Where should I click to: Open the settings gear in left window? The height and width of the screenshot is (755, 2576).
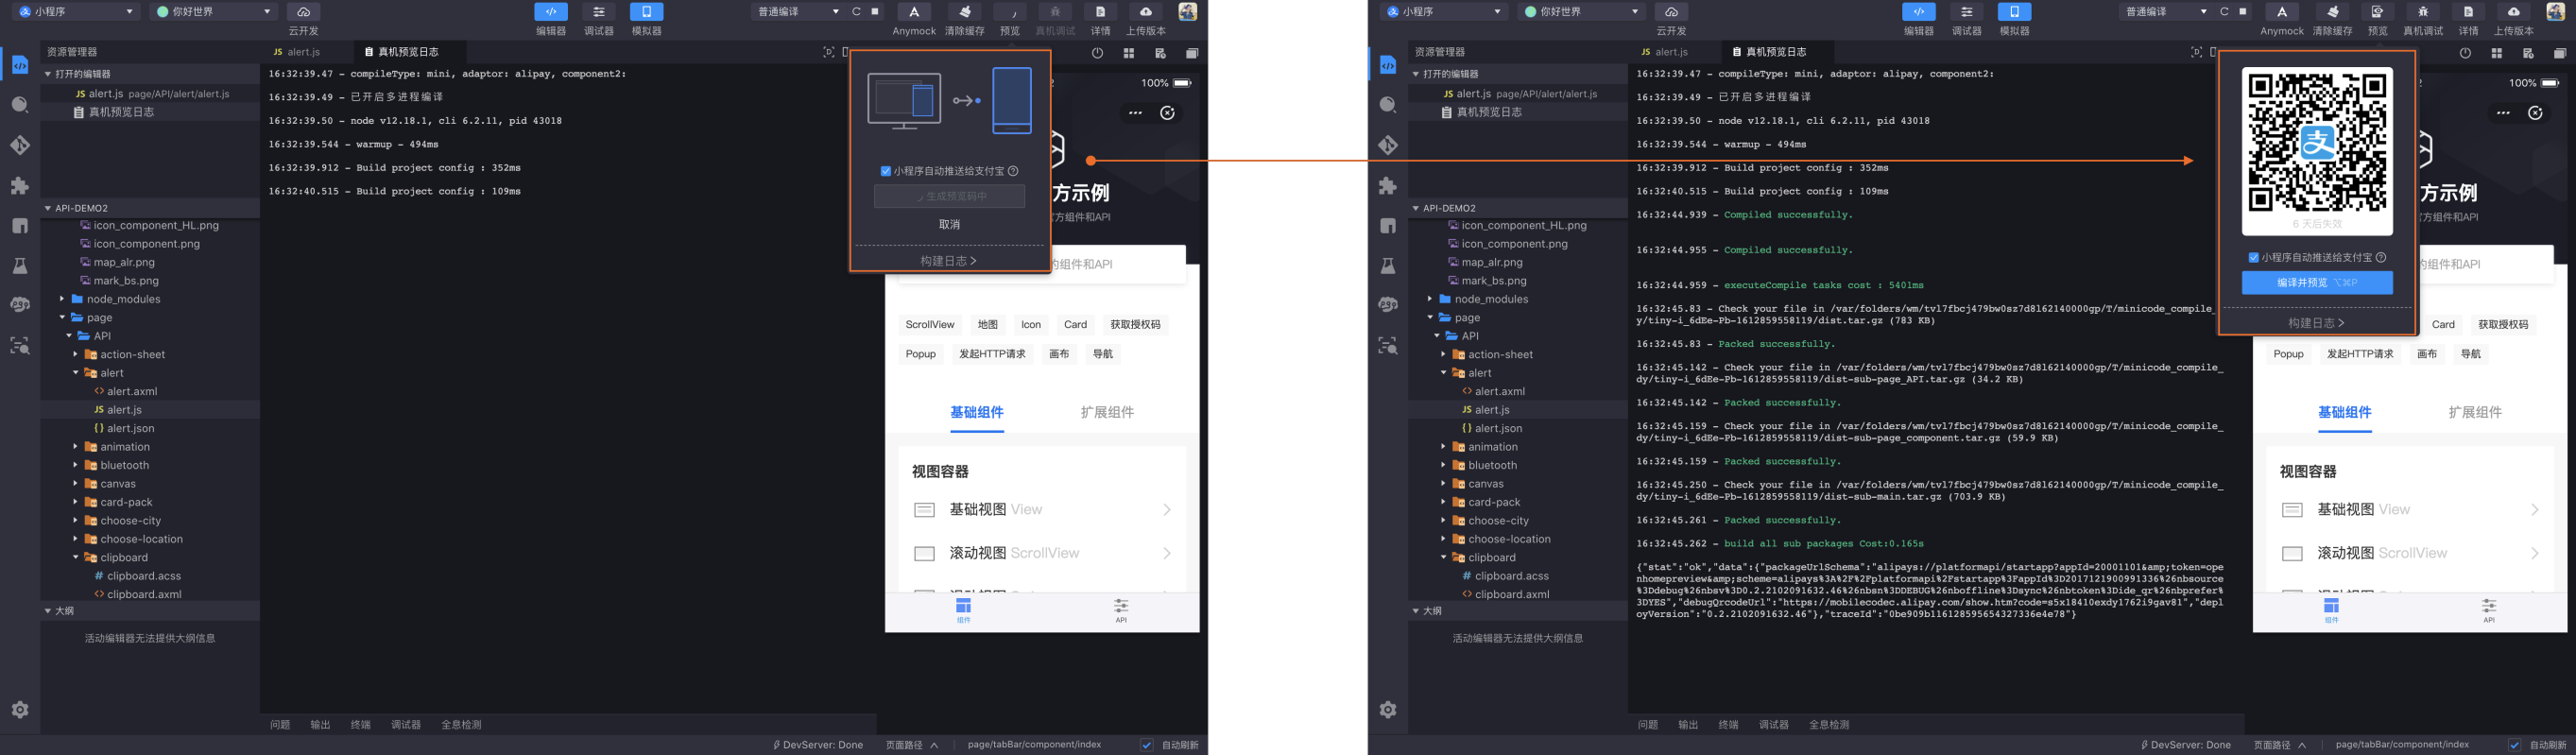(20, 710)
